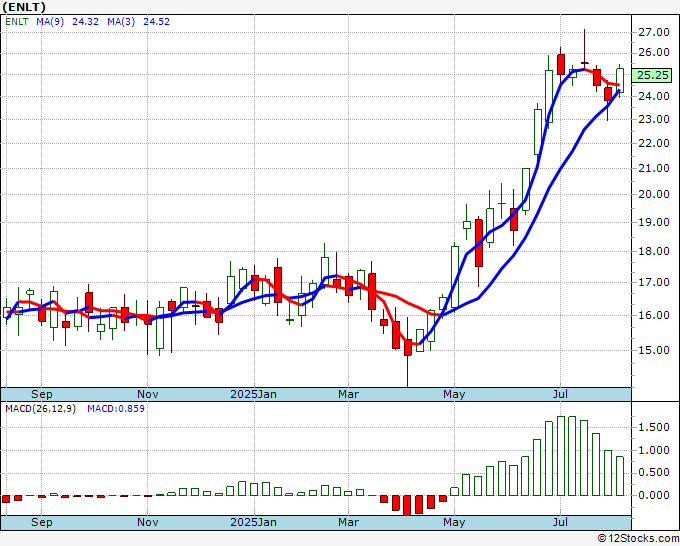Open the 12Stocks.com copyright link
This screenshot has width=680, height=546.
coord(638,539)
